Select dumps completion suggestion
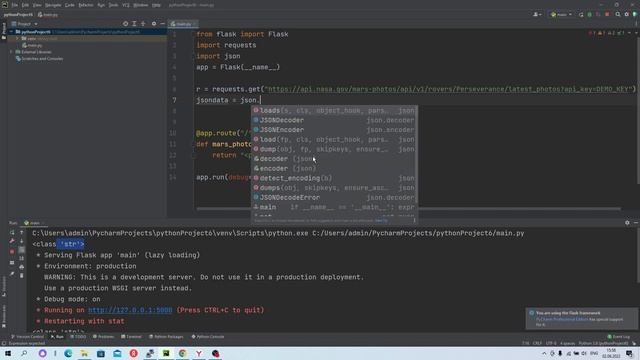The image size is (640, 360). tap(334, 188)
